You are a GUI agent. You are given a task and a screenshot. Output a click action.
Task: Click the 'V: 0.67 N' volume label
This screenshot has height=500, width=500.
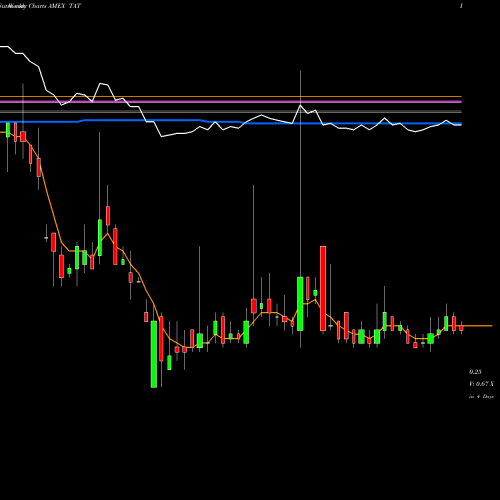pos(481,384)
